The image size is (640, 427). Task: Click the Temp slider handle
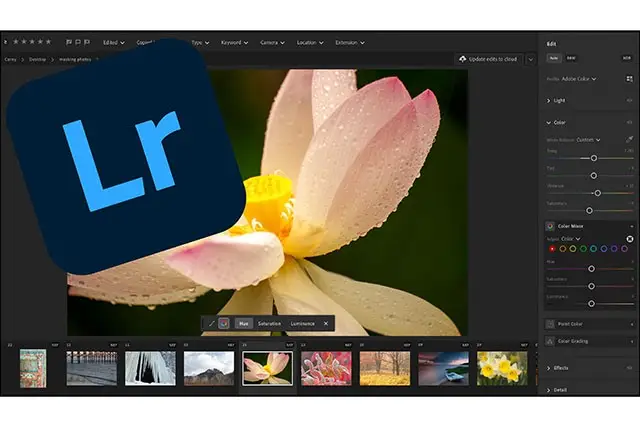pos(594,158)
